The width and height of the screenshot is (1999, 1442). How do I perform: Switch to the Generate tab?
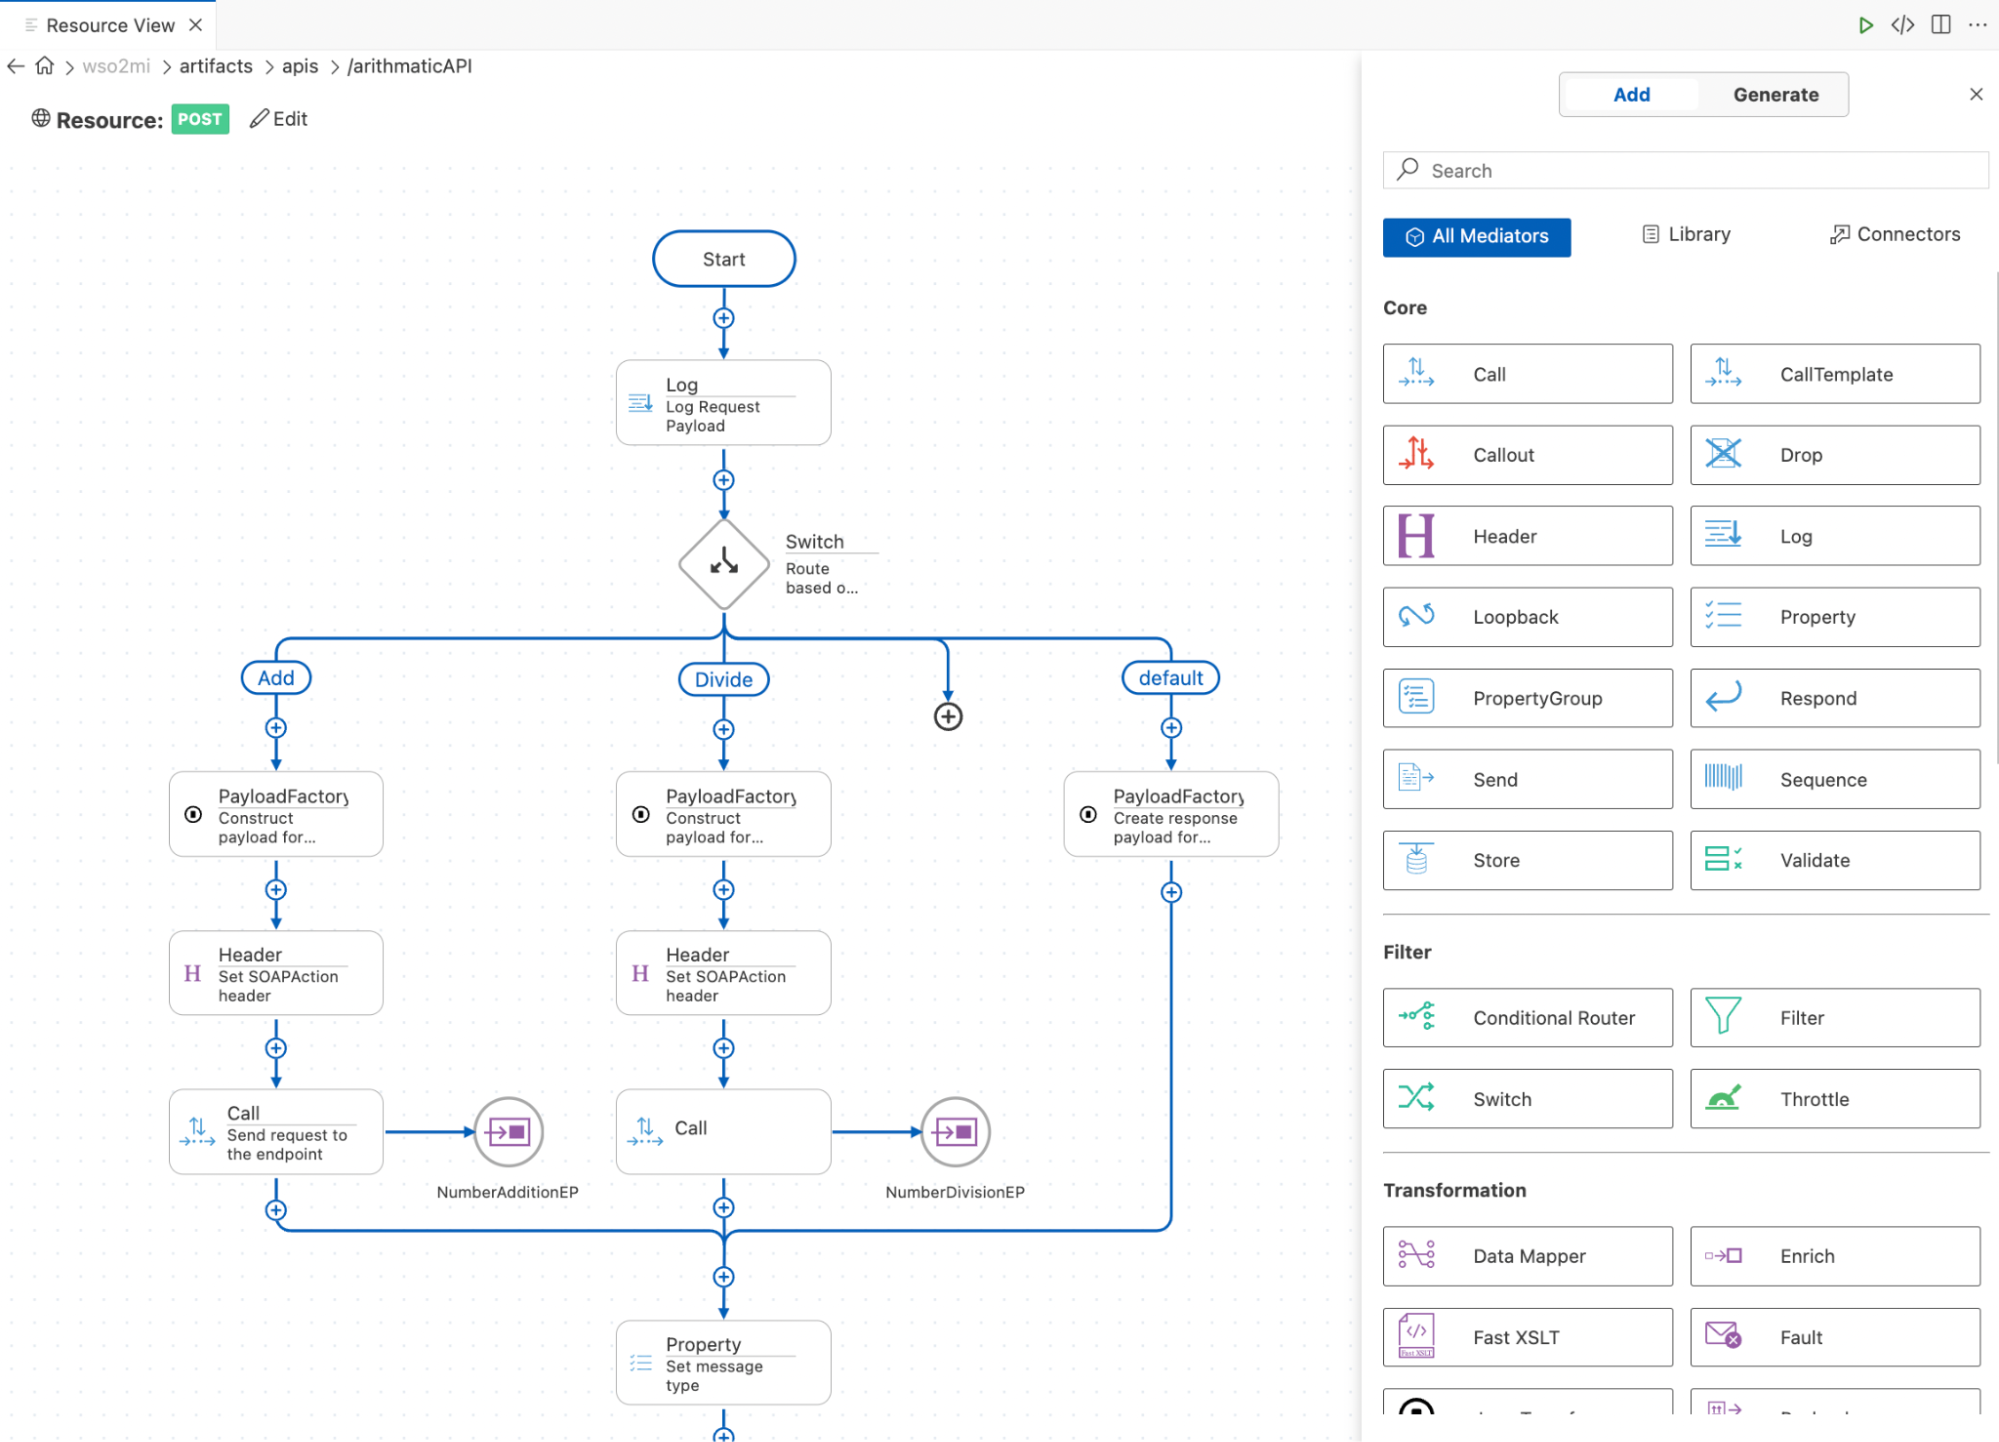1775,94
